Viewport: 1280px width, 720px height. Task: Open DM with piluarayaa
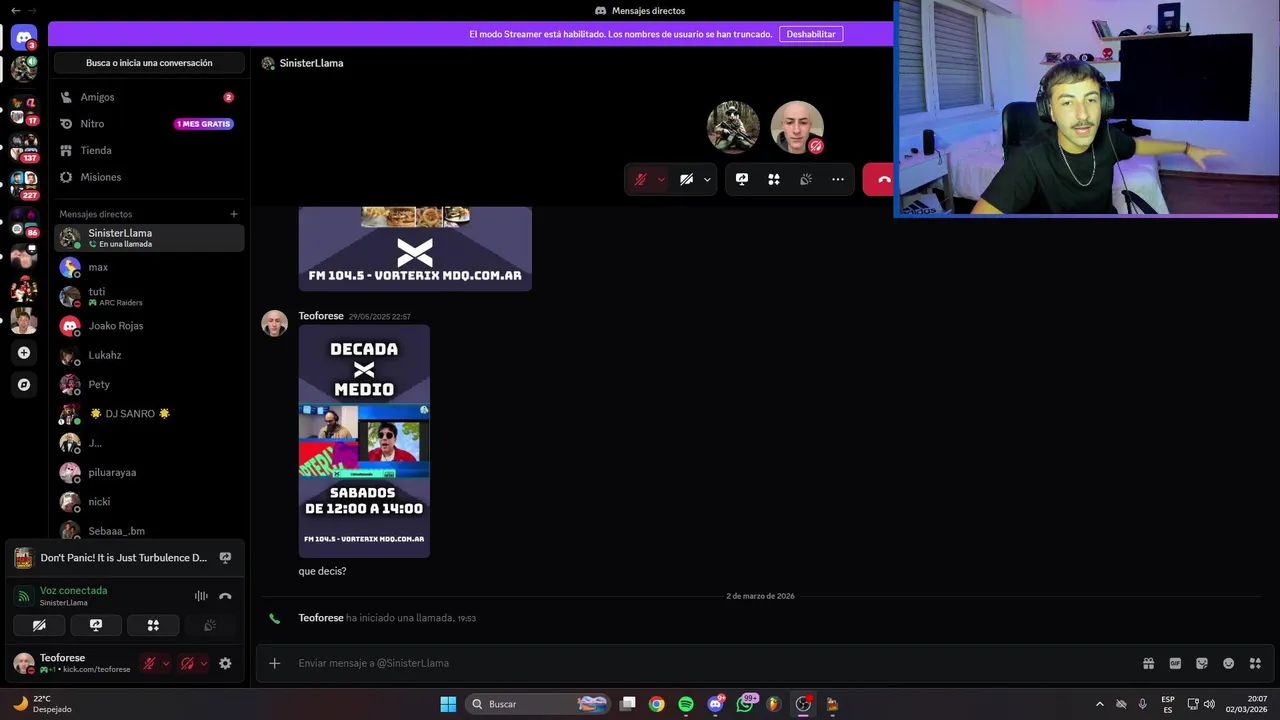pos(149,472)
